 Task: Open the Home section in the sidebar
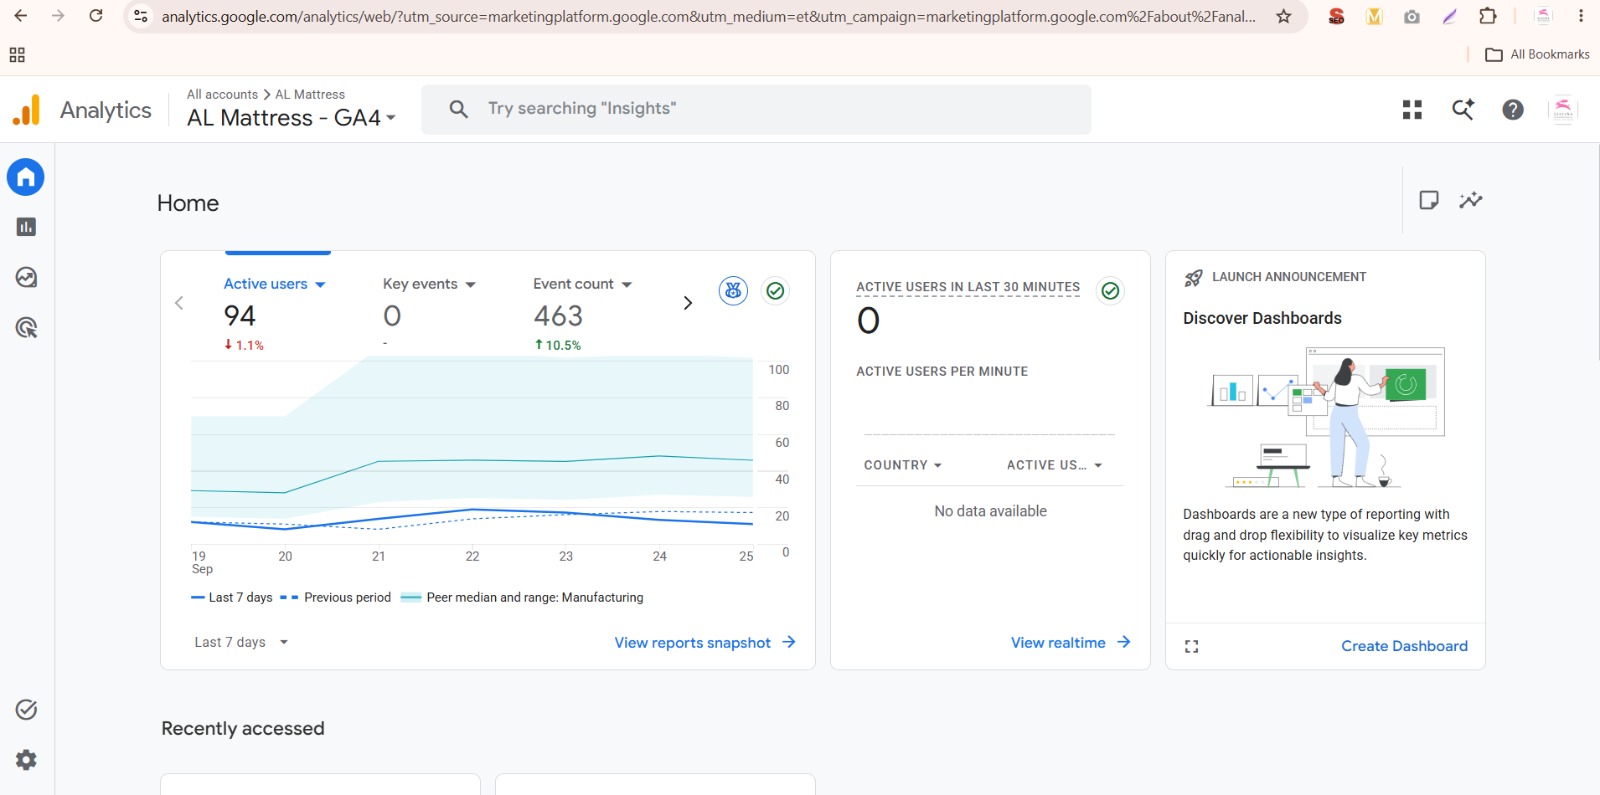click(x=26, y=177)
